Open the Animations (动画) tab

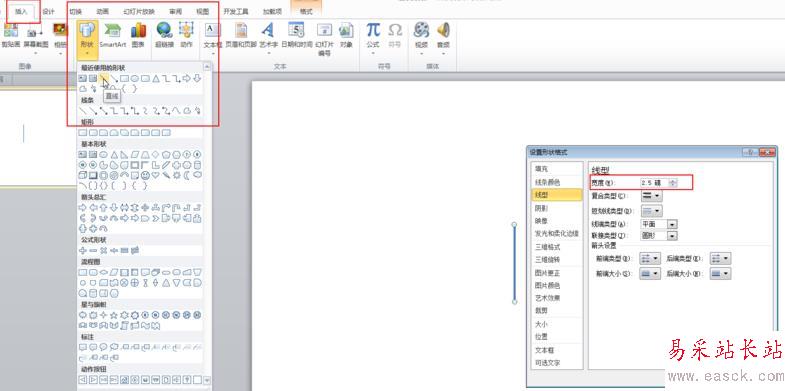click(x=102, y=12)
